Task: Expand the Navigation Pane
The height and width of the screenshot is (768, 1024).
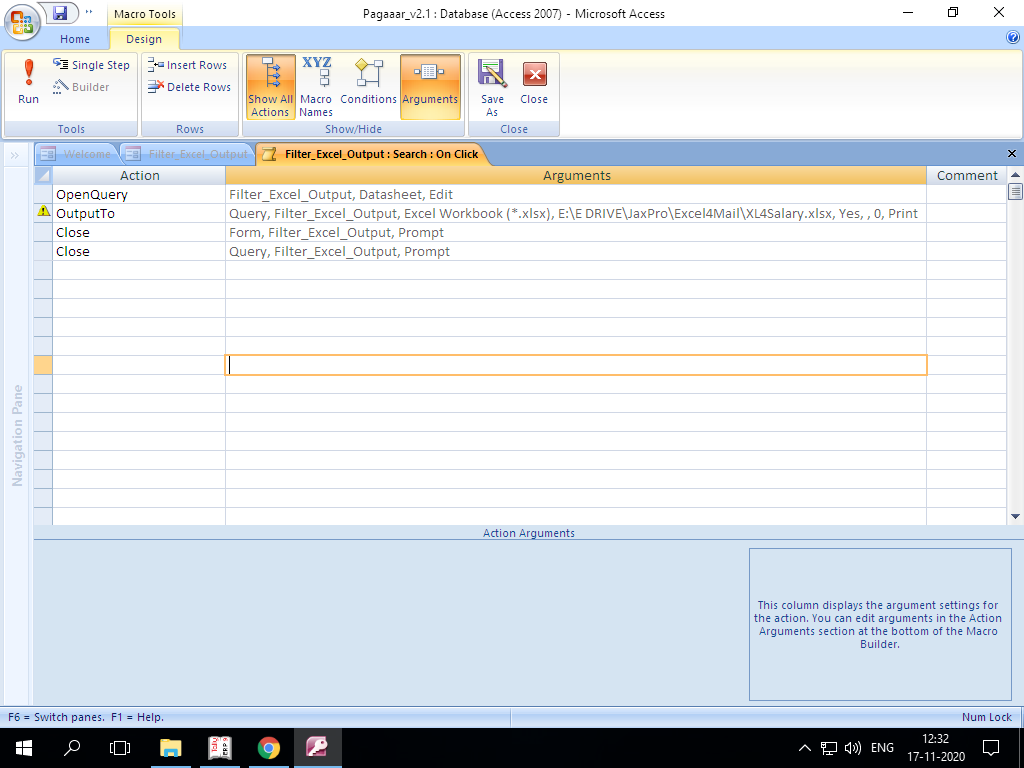Action: click(x=15, y=154)
